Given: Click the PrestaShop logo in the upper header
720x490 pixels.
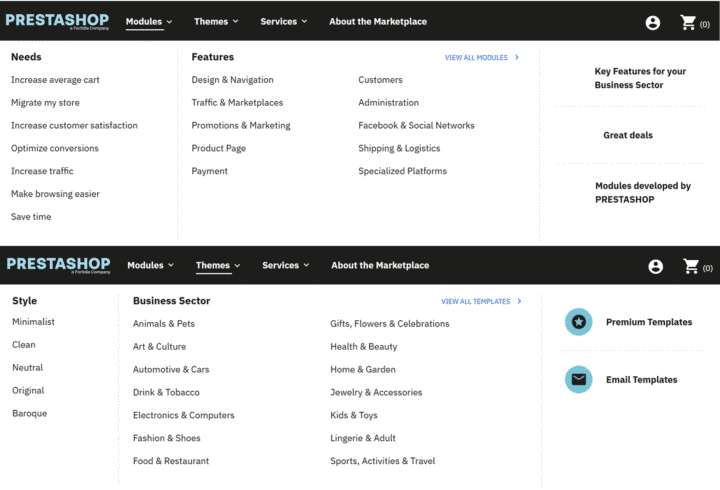Looking at the screenshot, I should 57,21.
